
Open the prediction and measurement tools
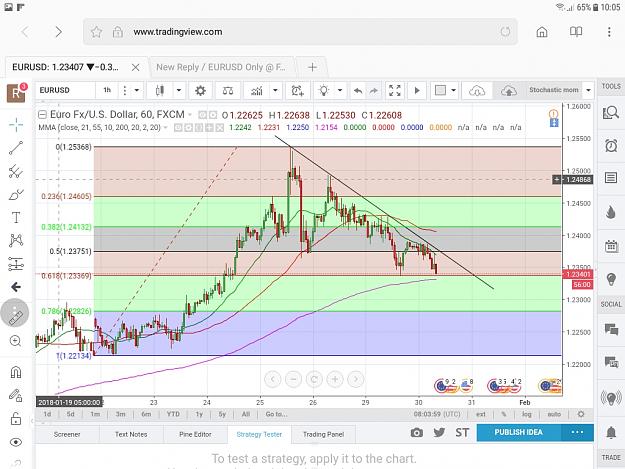pos(16,264)
